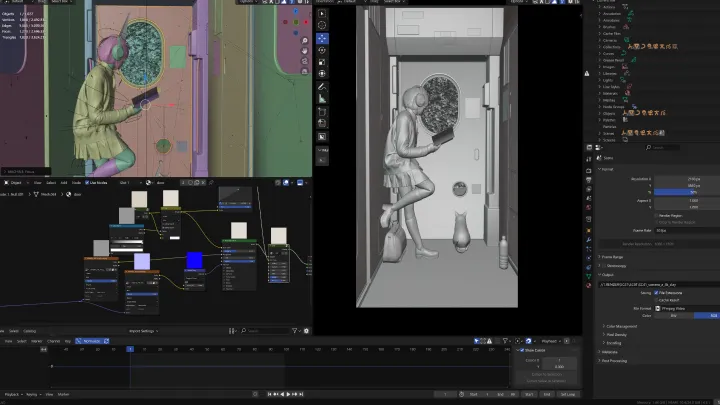Image resolution: width=720 pixels, height=405 pixels.
Task: Open the View Layer properties tab
Action: [x=589, y=189]
